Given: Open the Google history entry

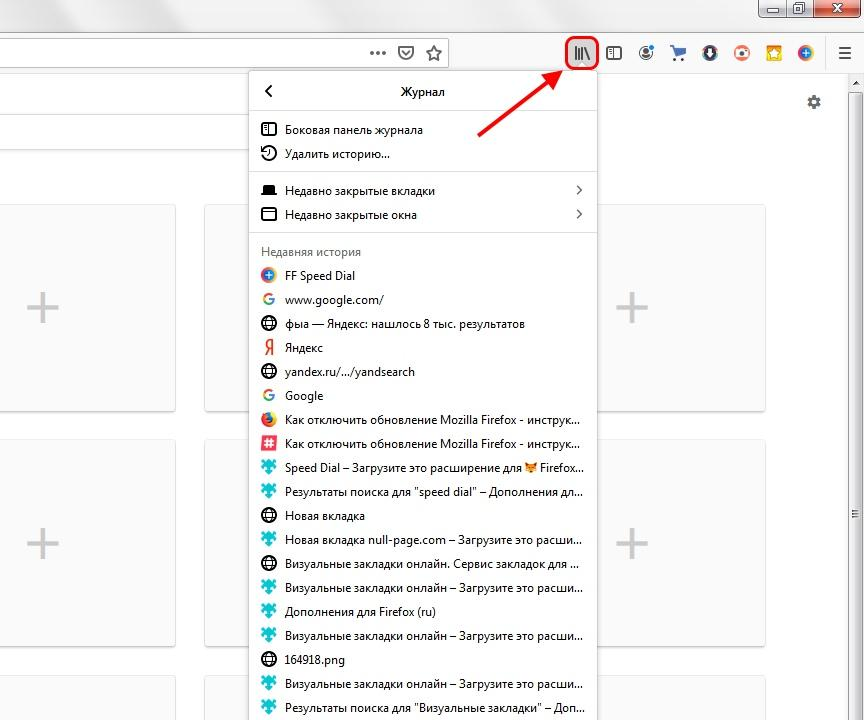Looking at the screenshot, I should coord(423,396).
